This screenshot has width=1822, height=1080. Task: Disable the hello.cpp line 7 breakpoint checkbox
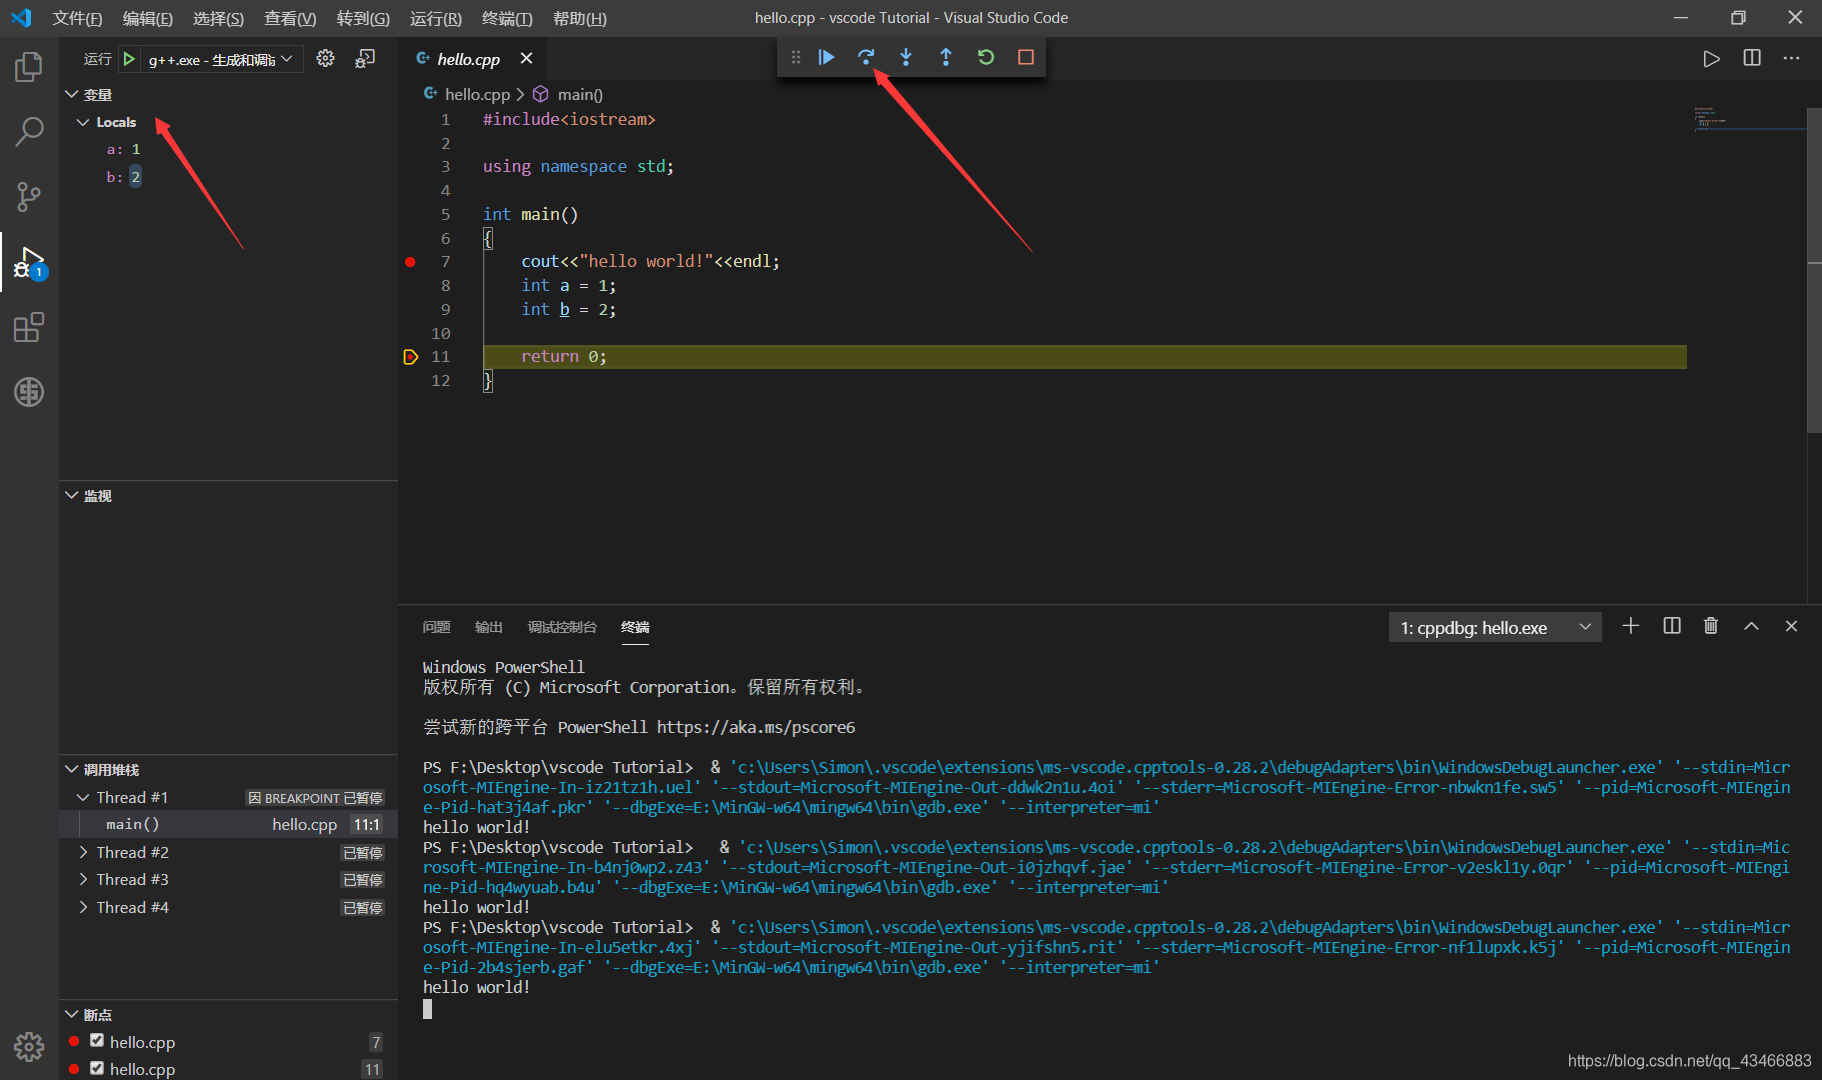[x=96, y=1041]
